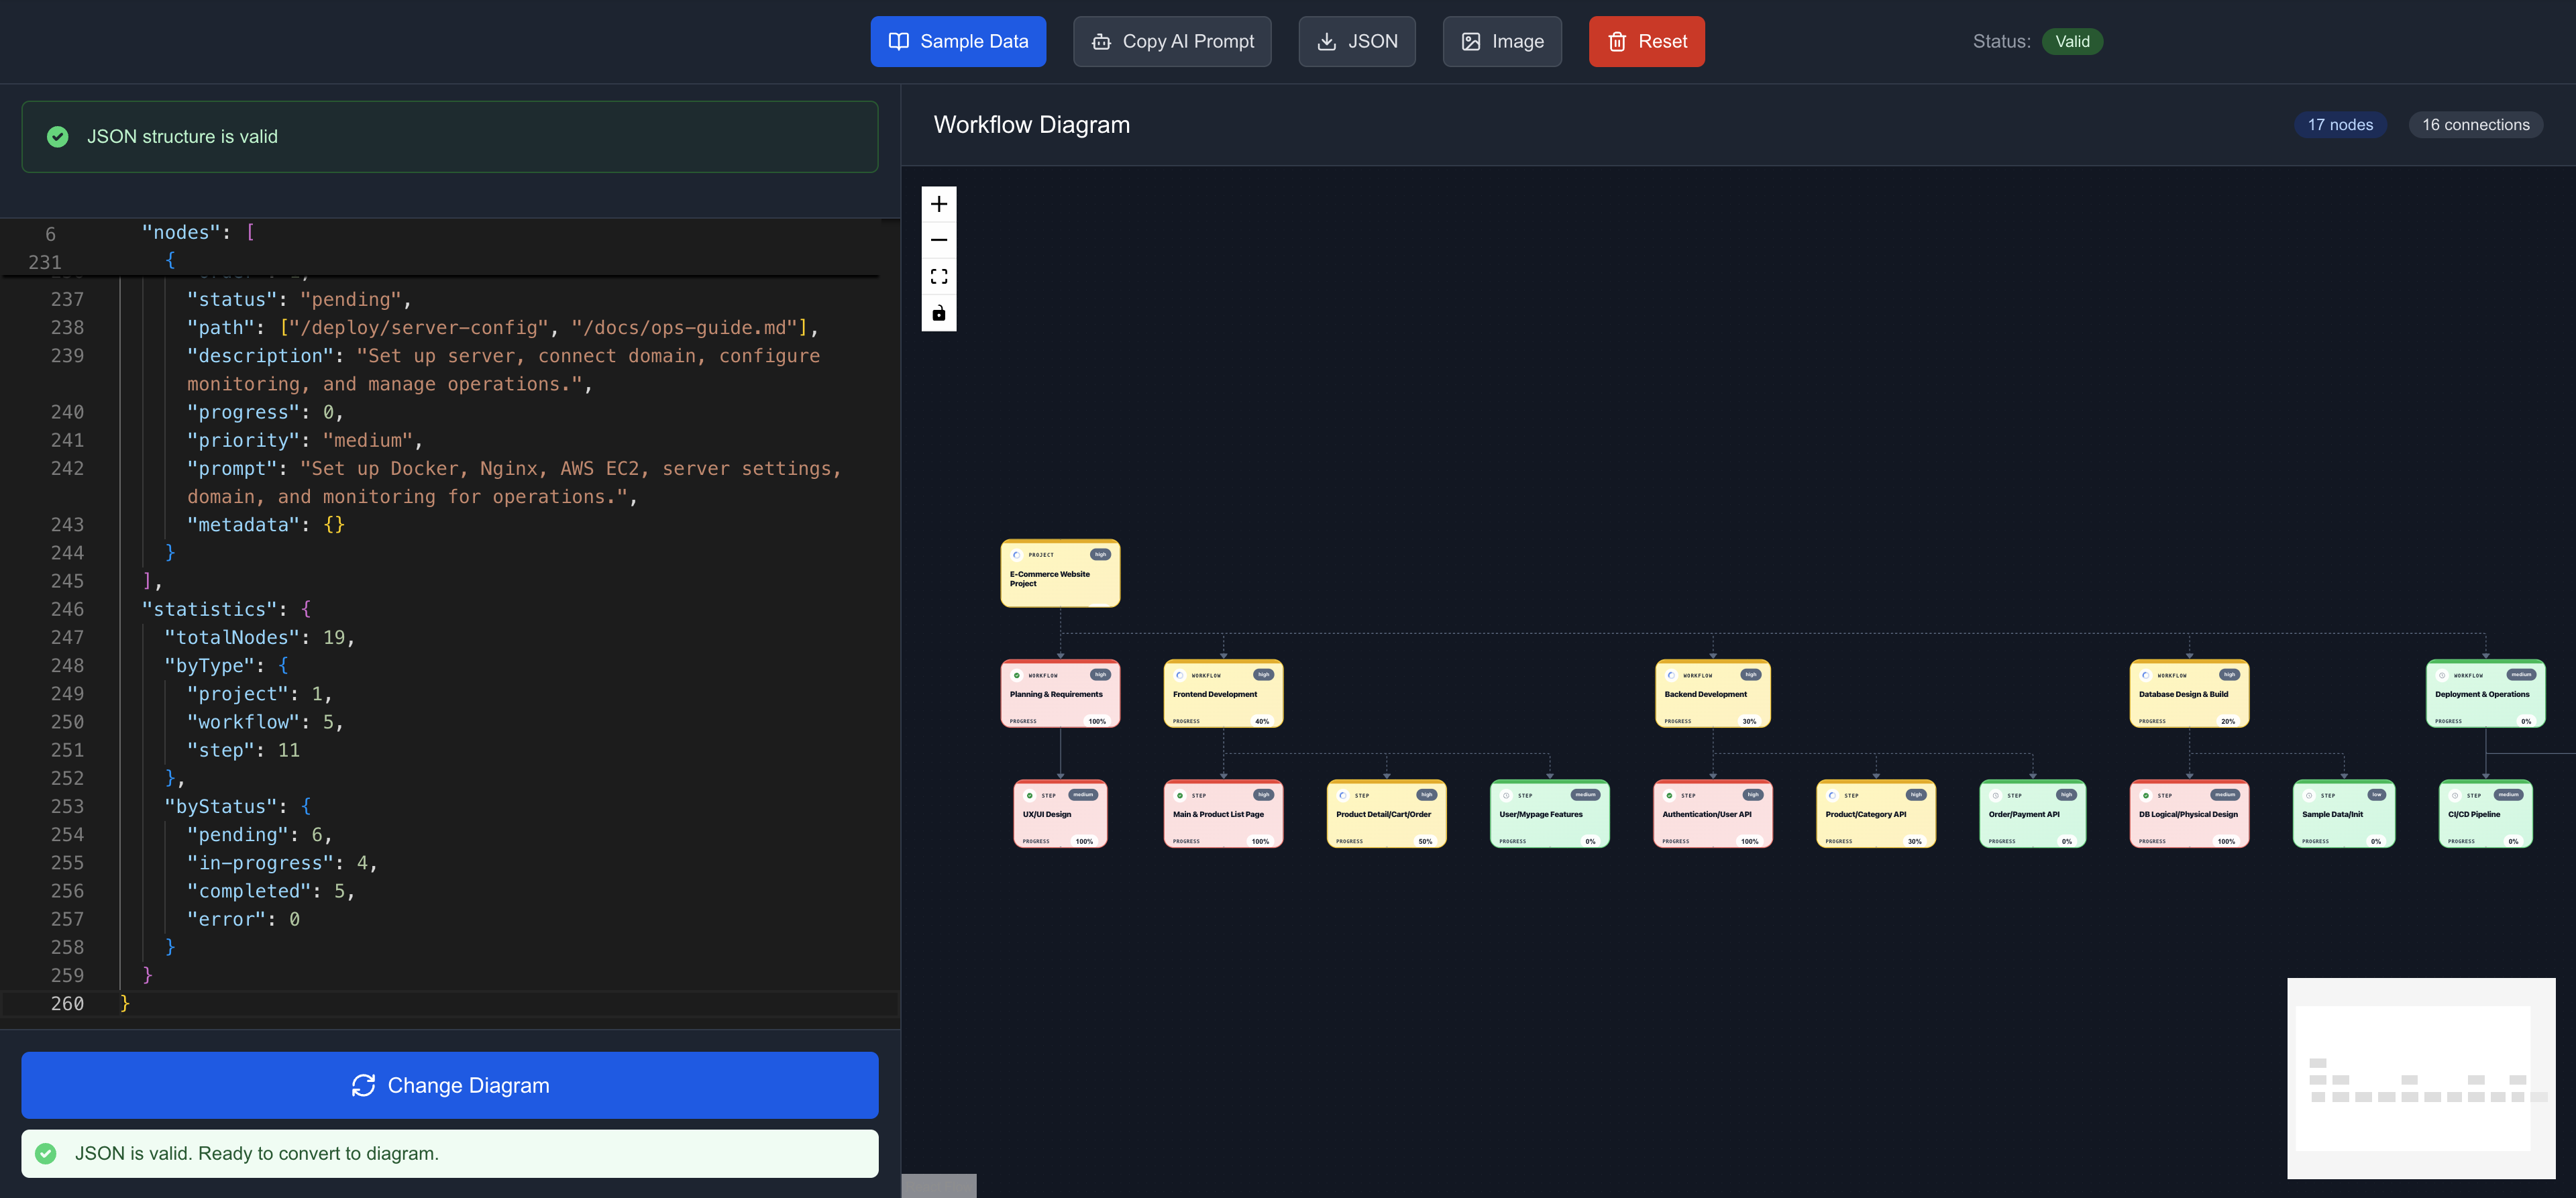Select the Backend Development workflow node
The image size is (2576, 1198).
[1712, 694]
